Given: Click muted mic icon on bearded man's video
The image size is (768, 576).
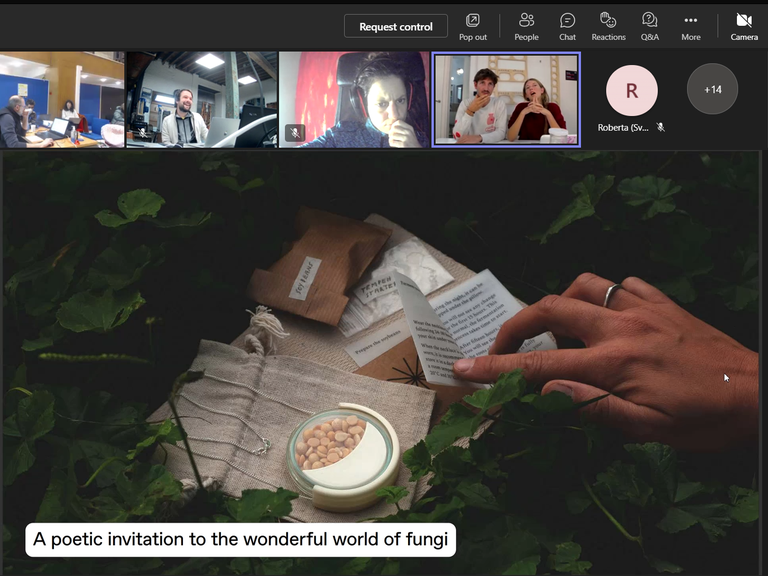Looking at the screenshot, I should point(143,132).
